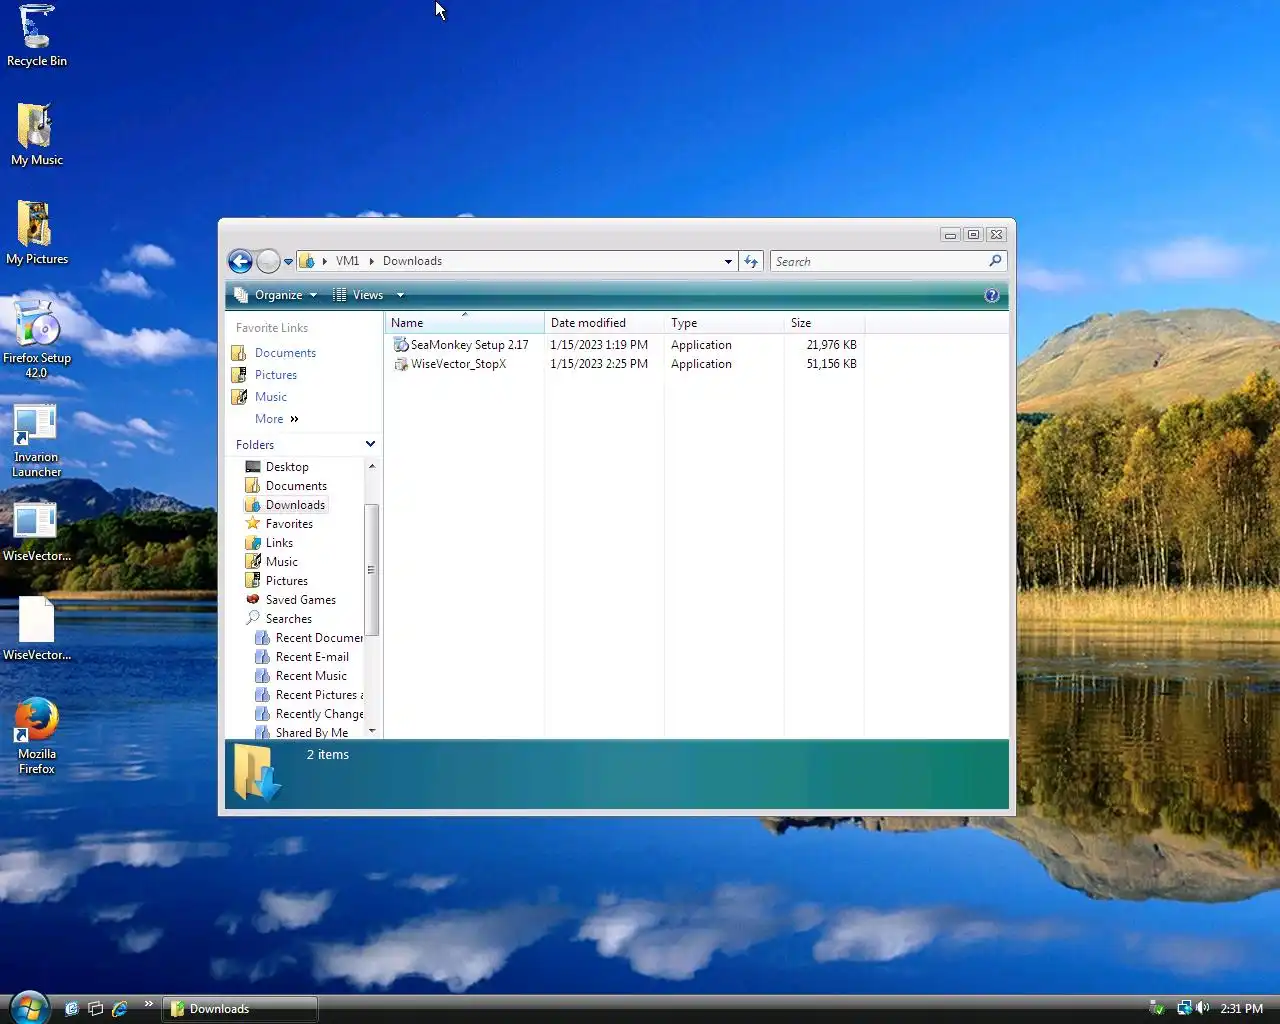Screen dimensions: 1280x1024
Task: Select Downloads in the Folders tree
Action: point(295,505)
